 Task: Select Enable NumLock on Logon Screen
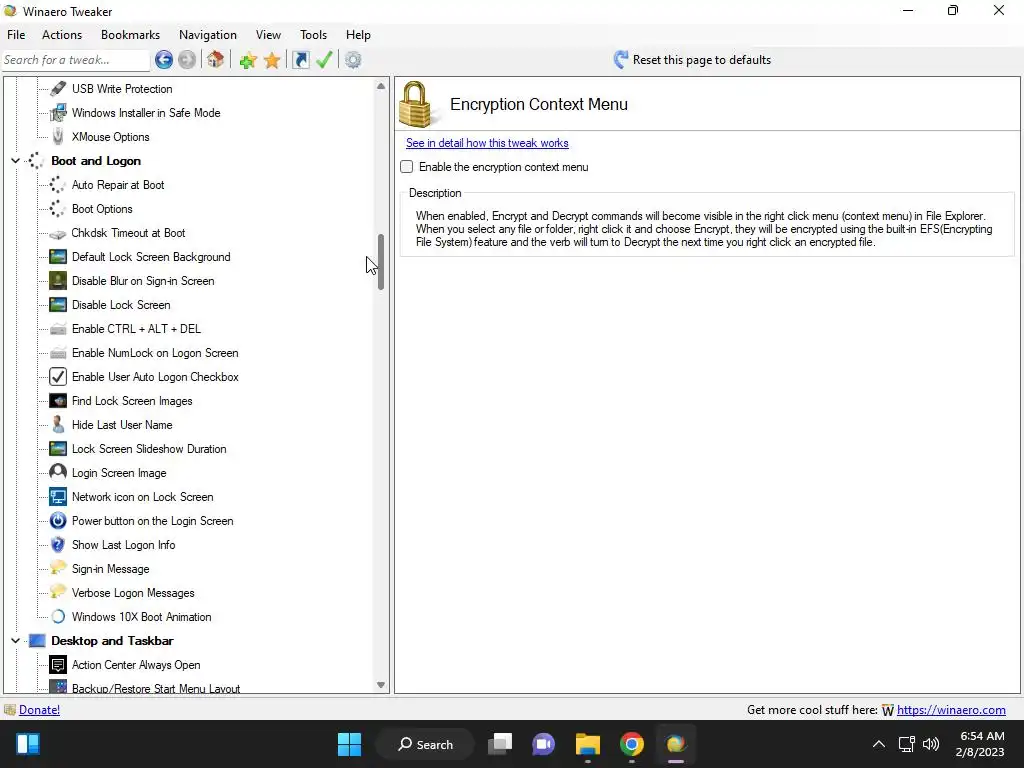155,353
